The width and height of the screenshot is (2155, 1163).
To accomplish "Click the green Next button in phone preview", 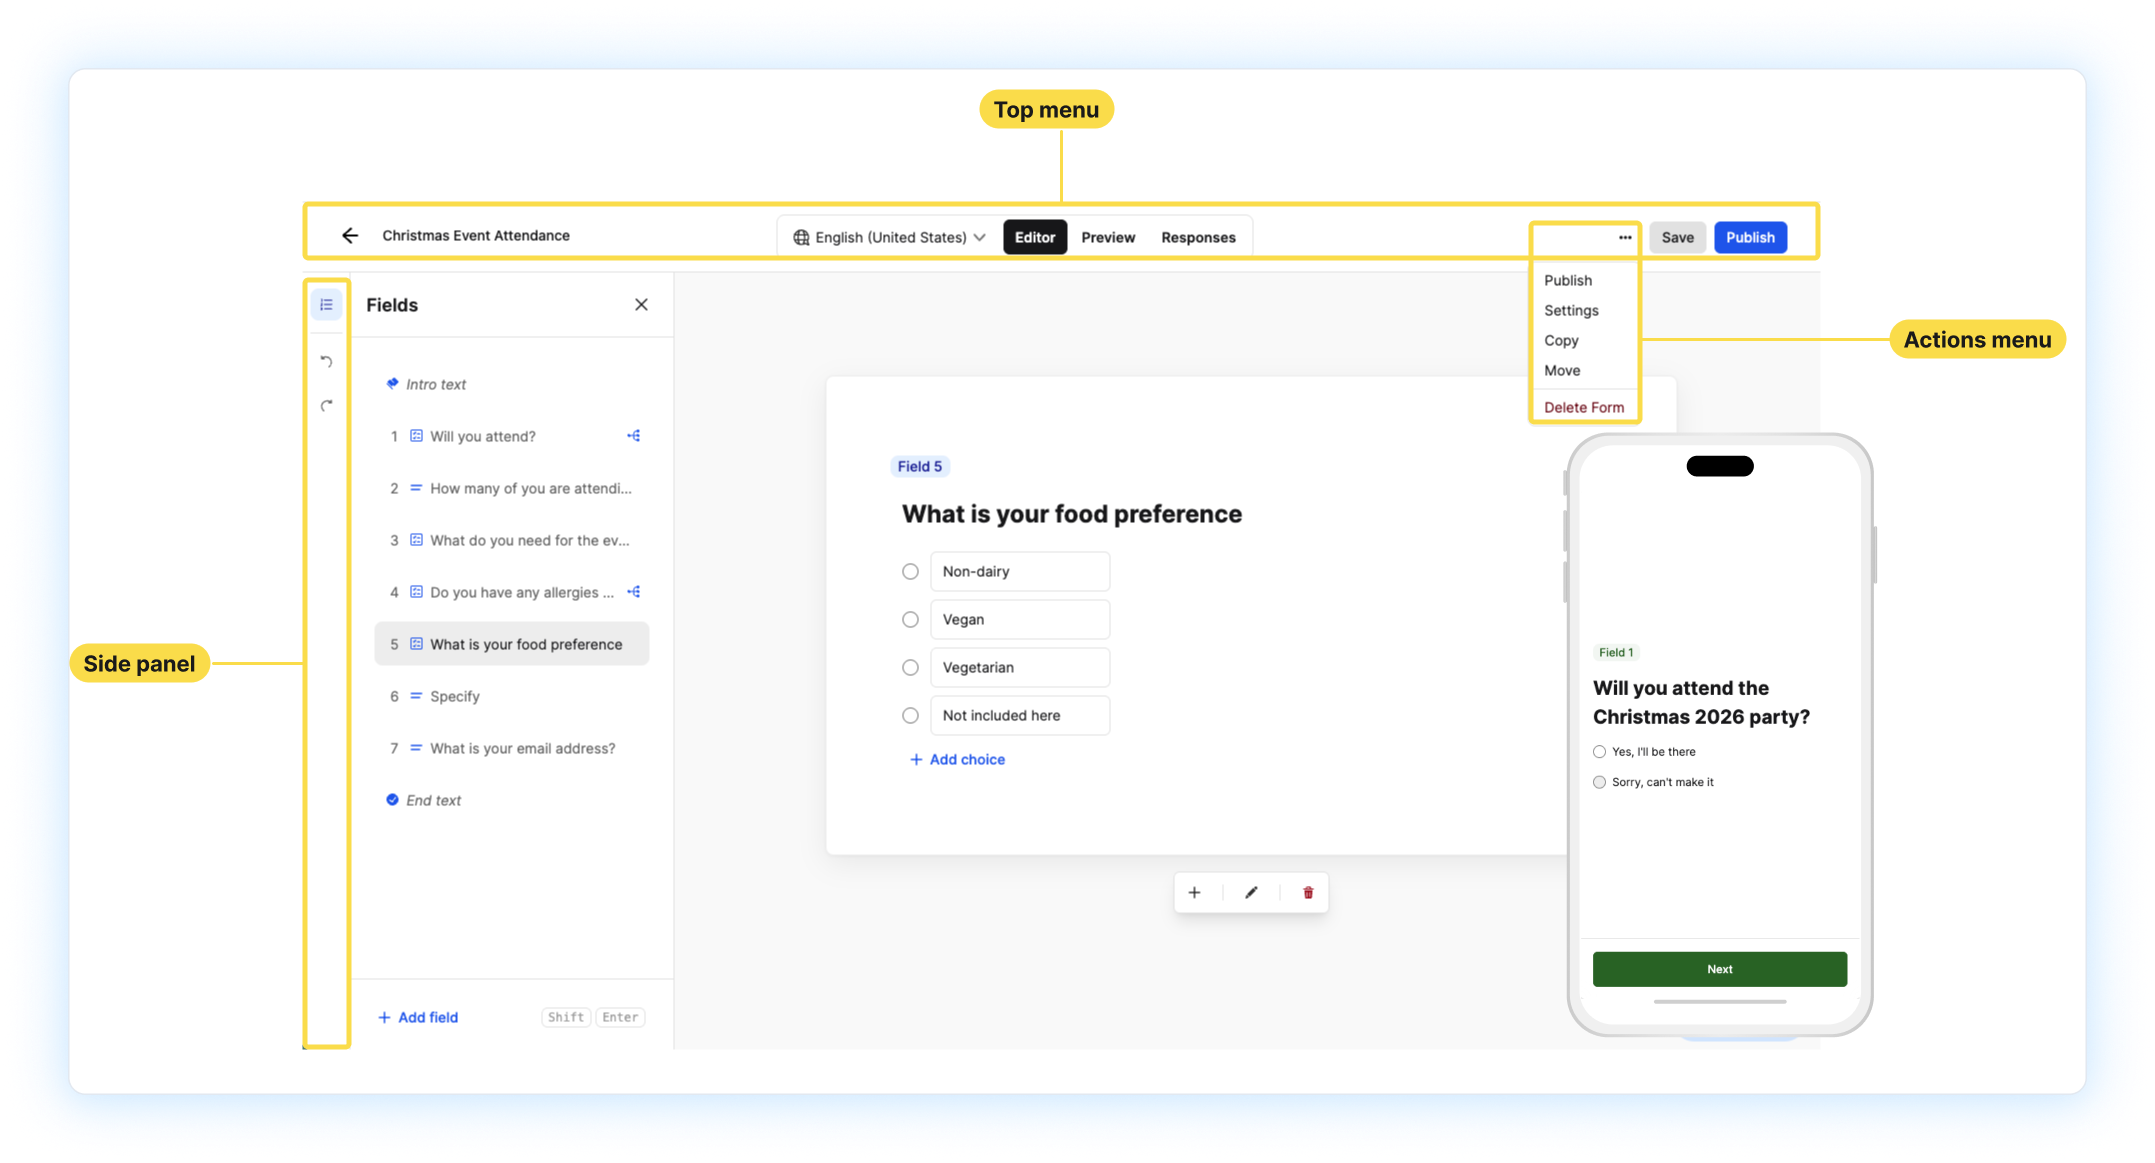I will click(x=1719, y=969).
